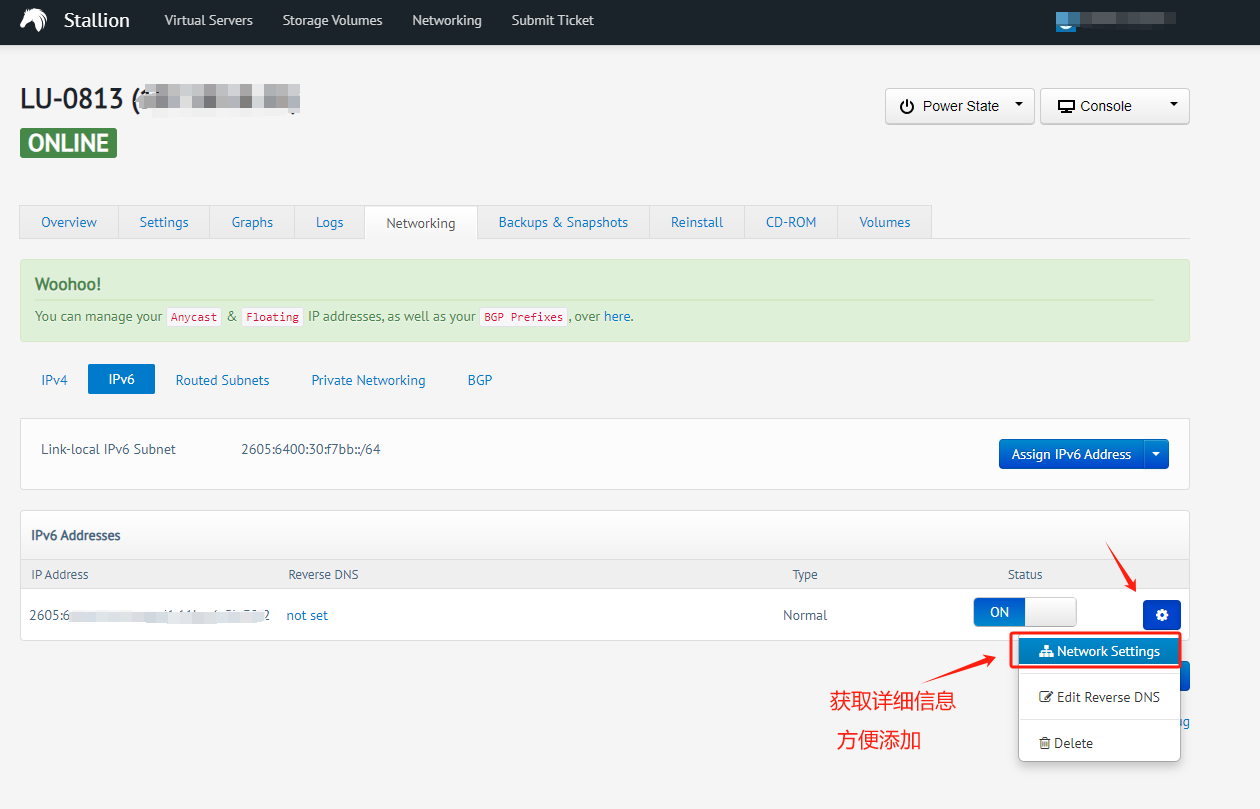
Task: Open the user account avatar menu
Action: [x=1066, y=21]
